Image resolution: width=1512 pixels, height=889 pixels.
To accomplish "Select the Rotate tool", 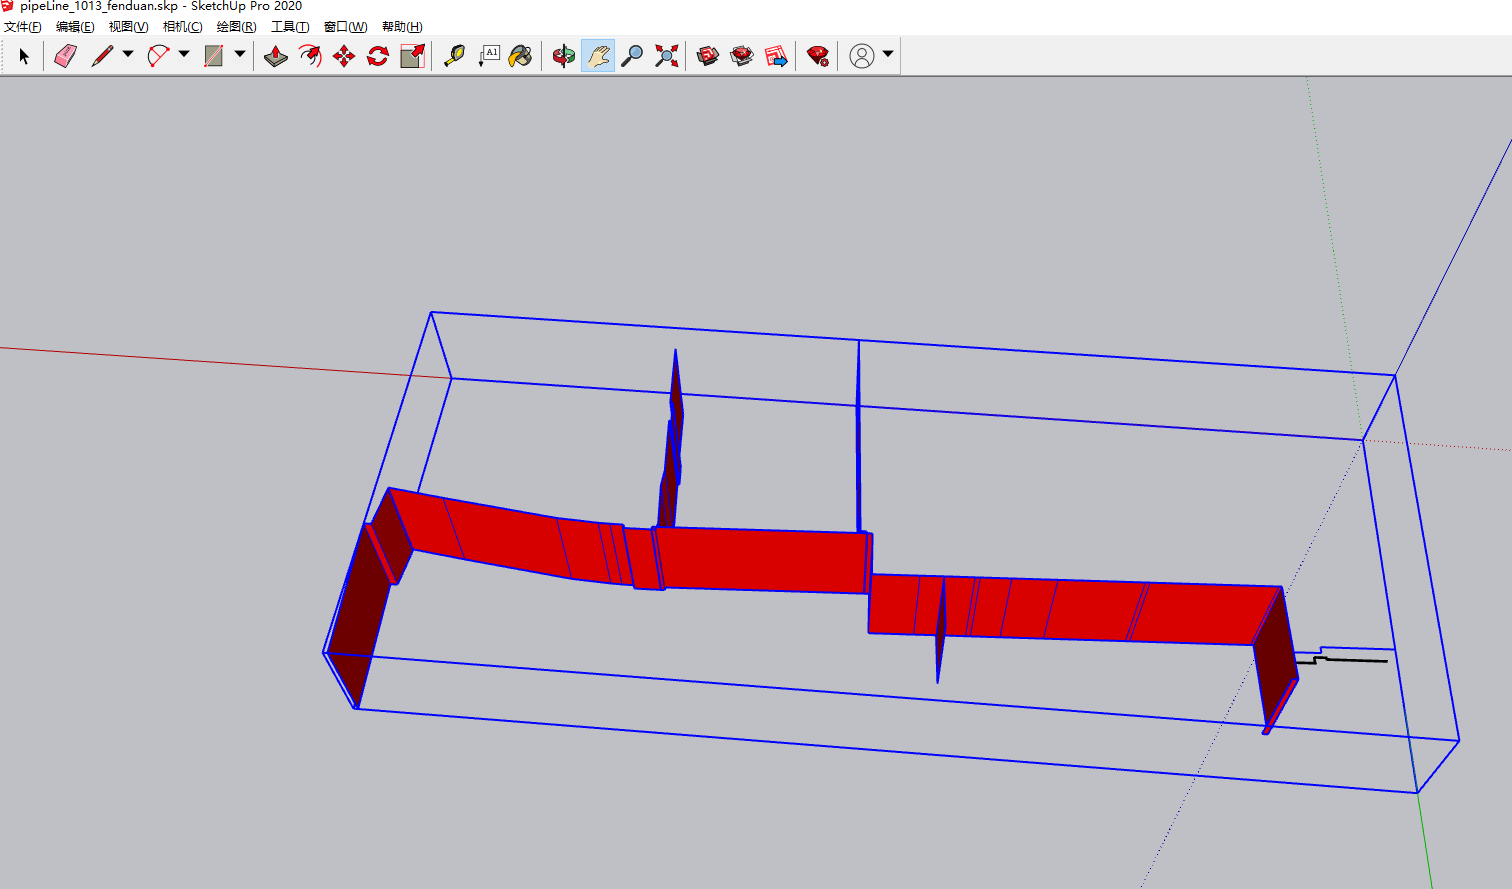I will click(x=377, y=56).
